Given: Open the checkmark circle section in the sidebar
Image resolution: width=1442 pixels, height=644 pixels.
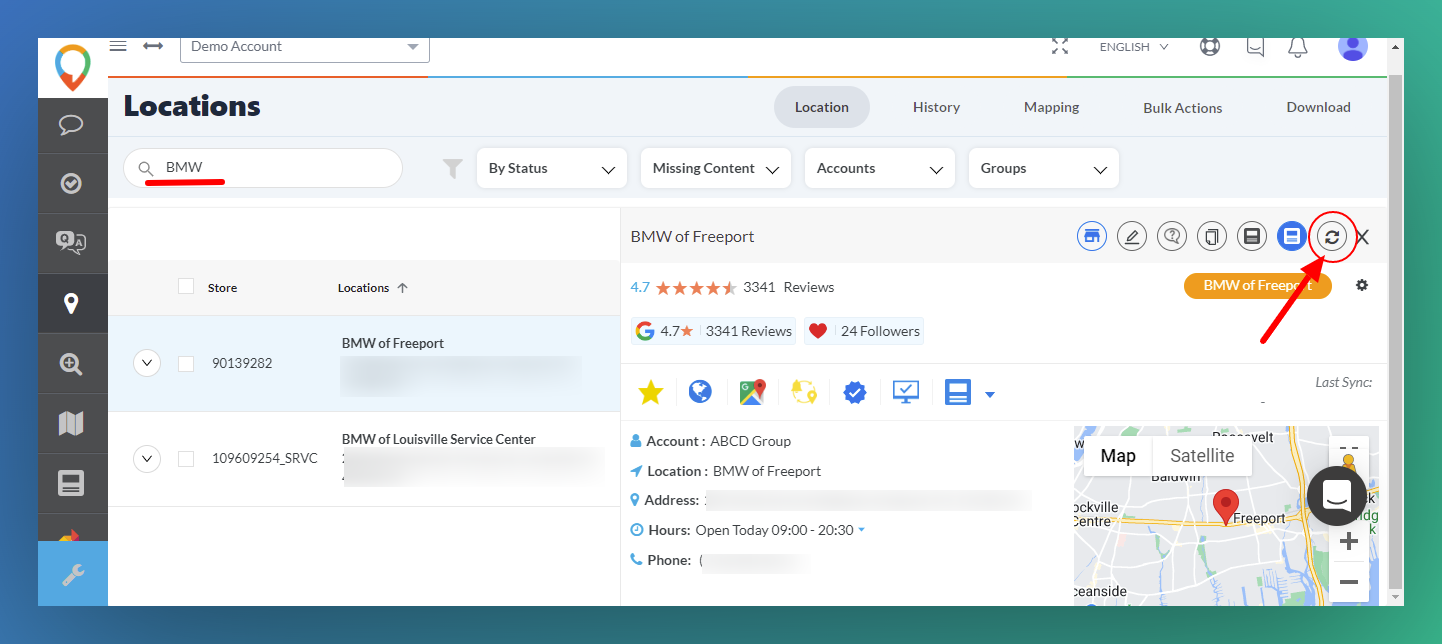Looking at the screenshot, I should (x=71, y=183).
